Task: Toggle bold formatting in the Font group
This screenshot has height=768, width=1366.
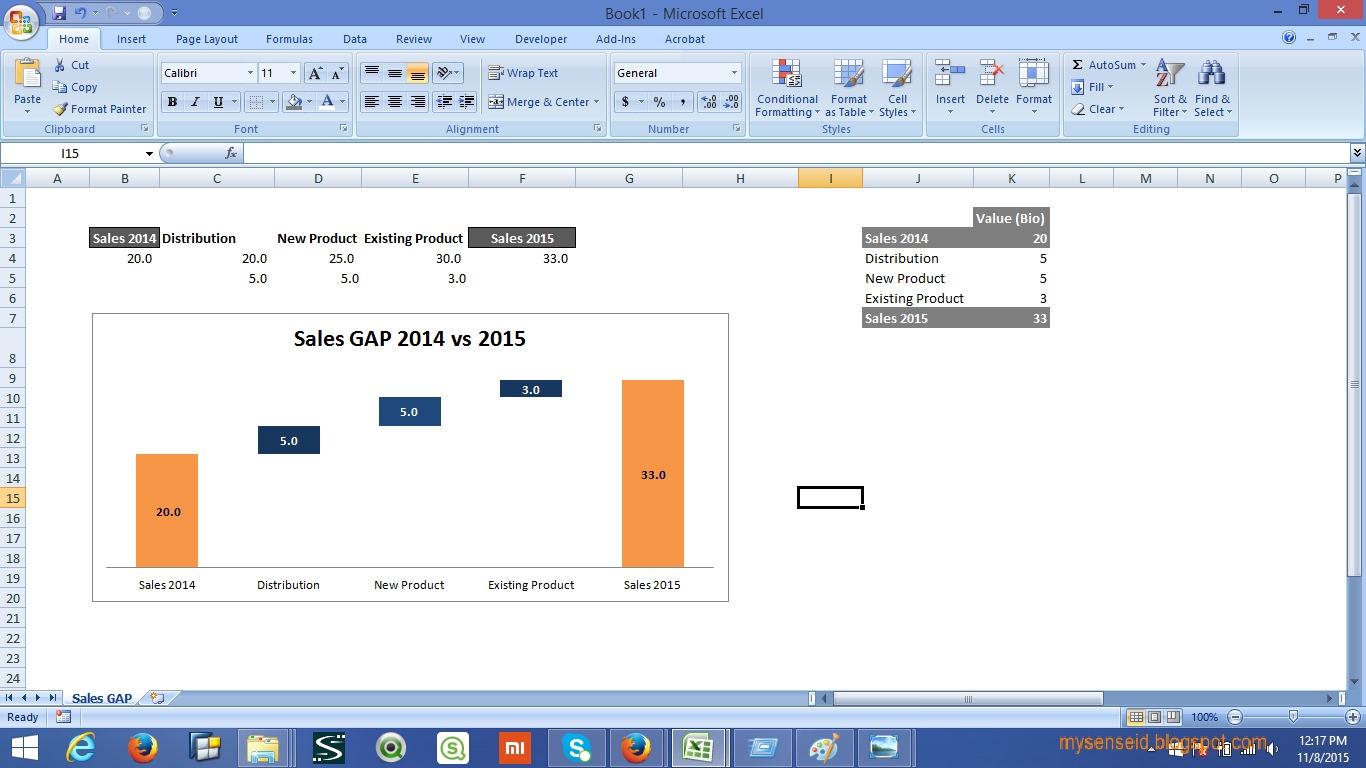Action: [171, 101]
